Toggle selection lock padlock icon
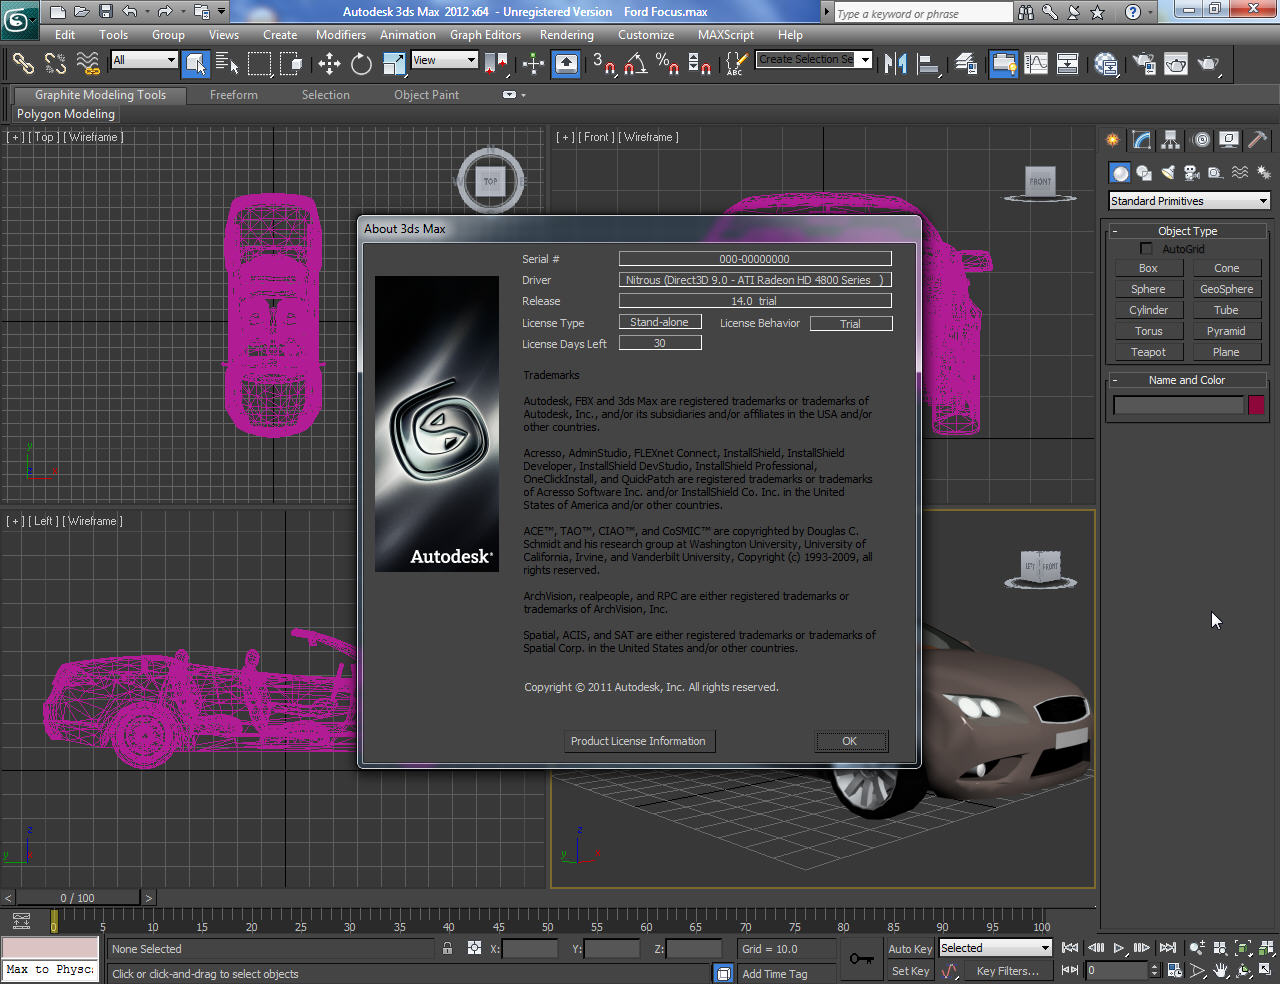The width and height of the screenshot is (1280, 984). 447,949
